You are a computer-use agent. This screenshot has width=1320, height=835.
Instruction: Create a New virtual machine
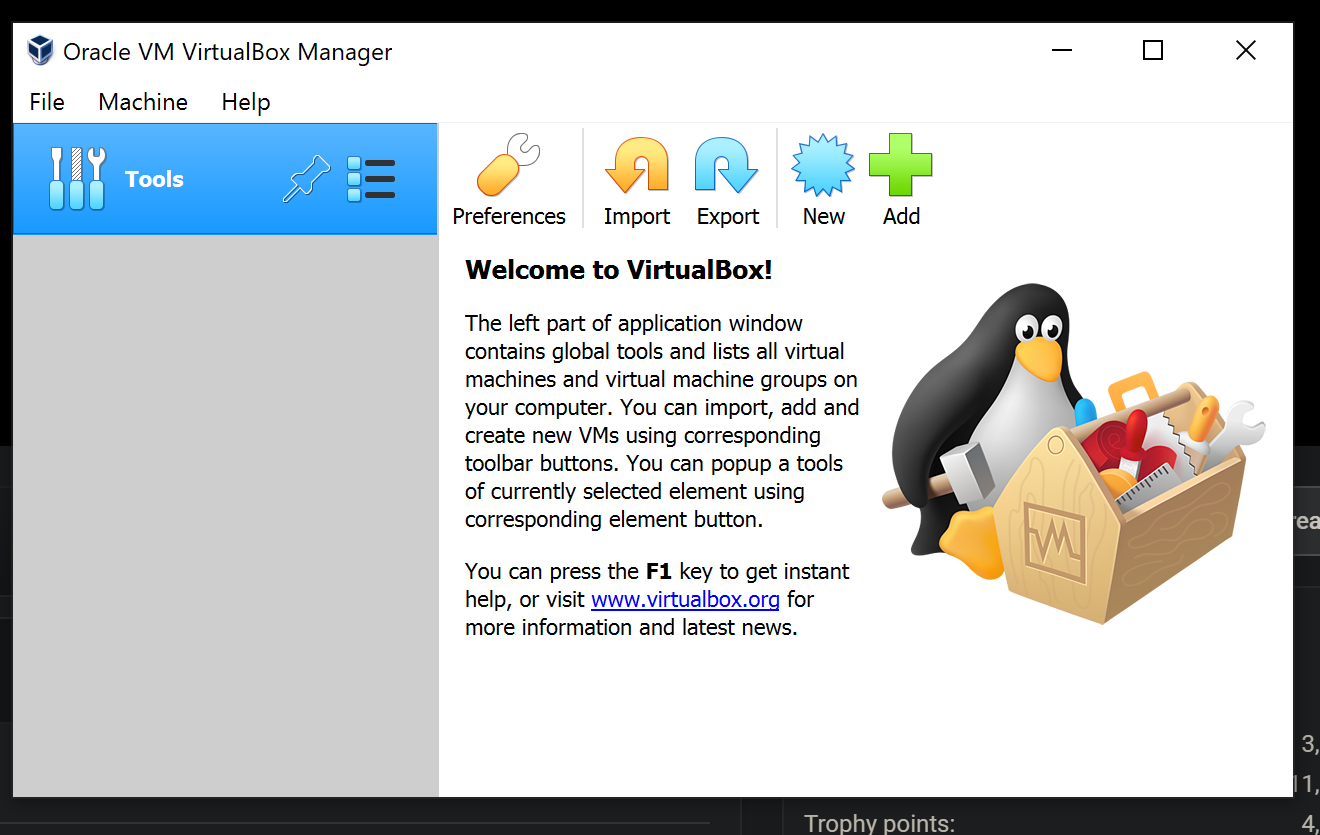[x=823, y=180]
